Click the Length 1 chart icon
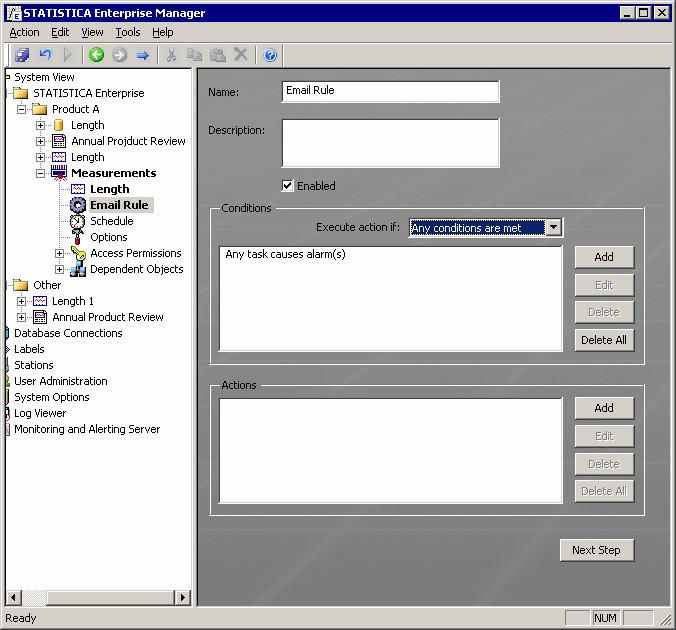The image size is (676, 630). pos(40,301)
